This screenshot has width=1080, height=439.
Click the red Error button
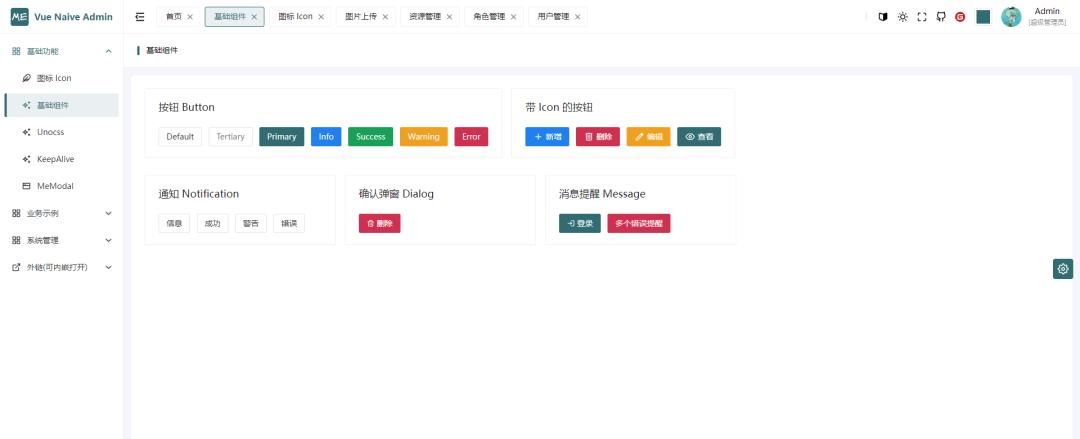[x=471, y=136]
